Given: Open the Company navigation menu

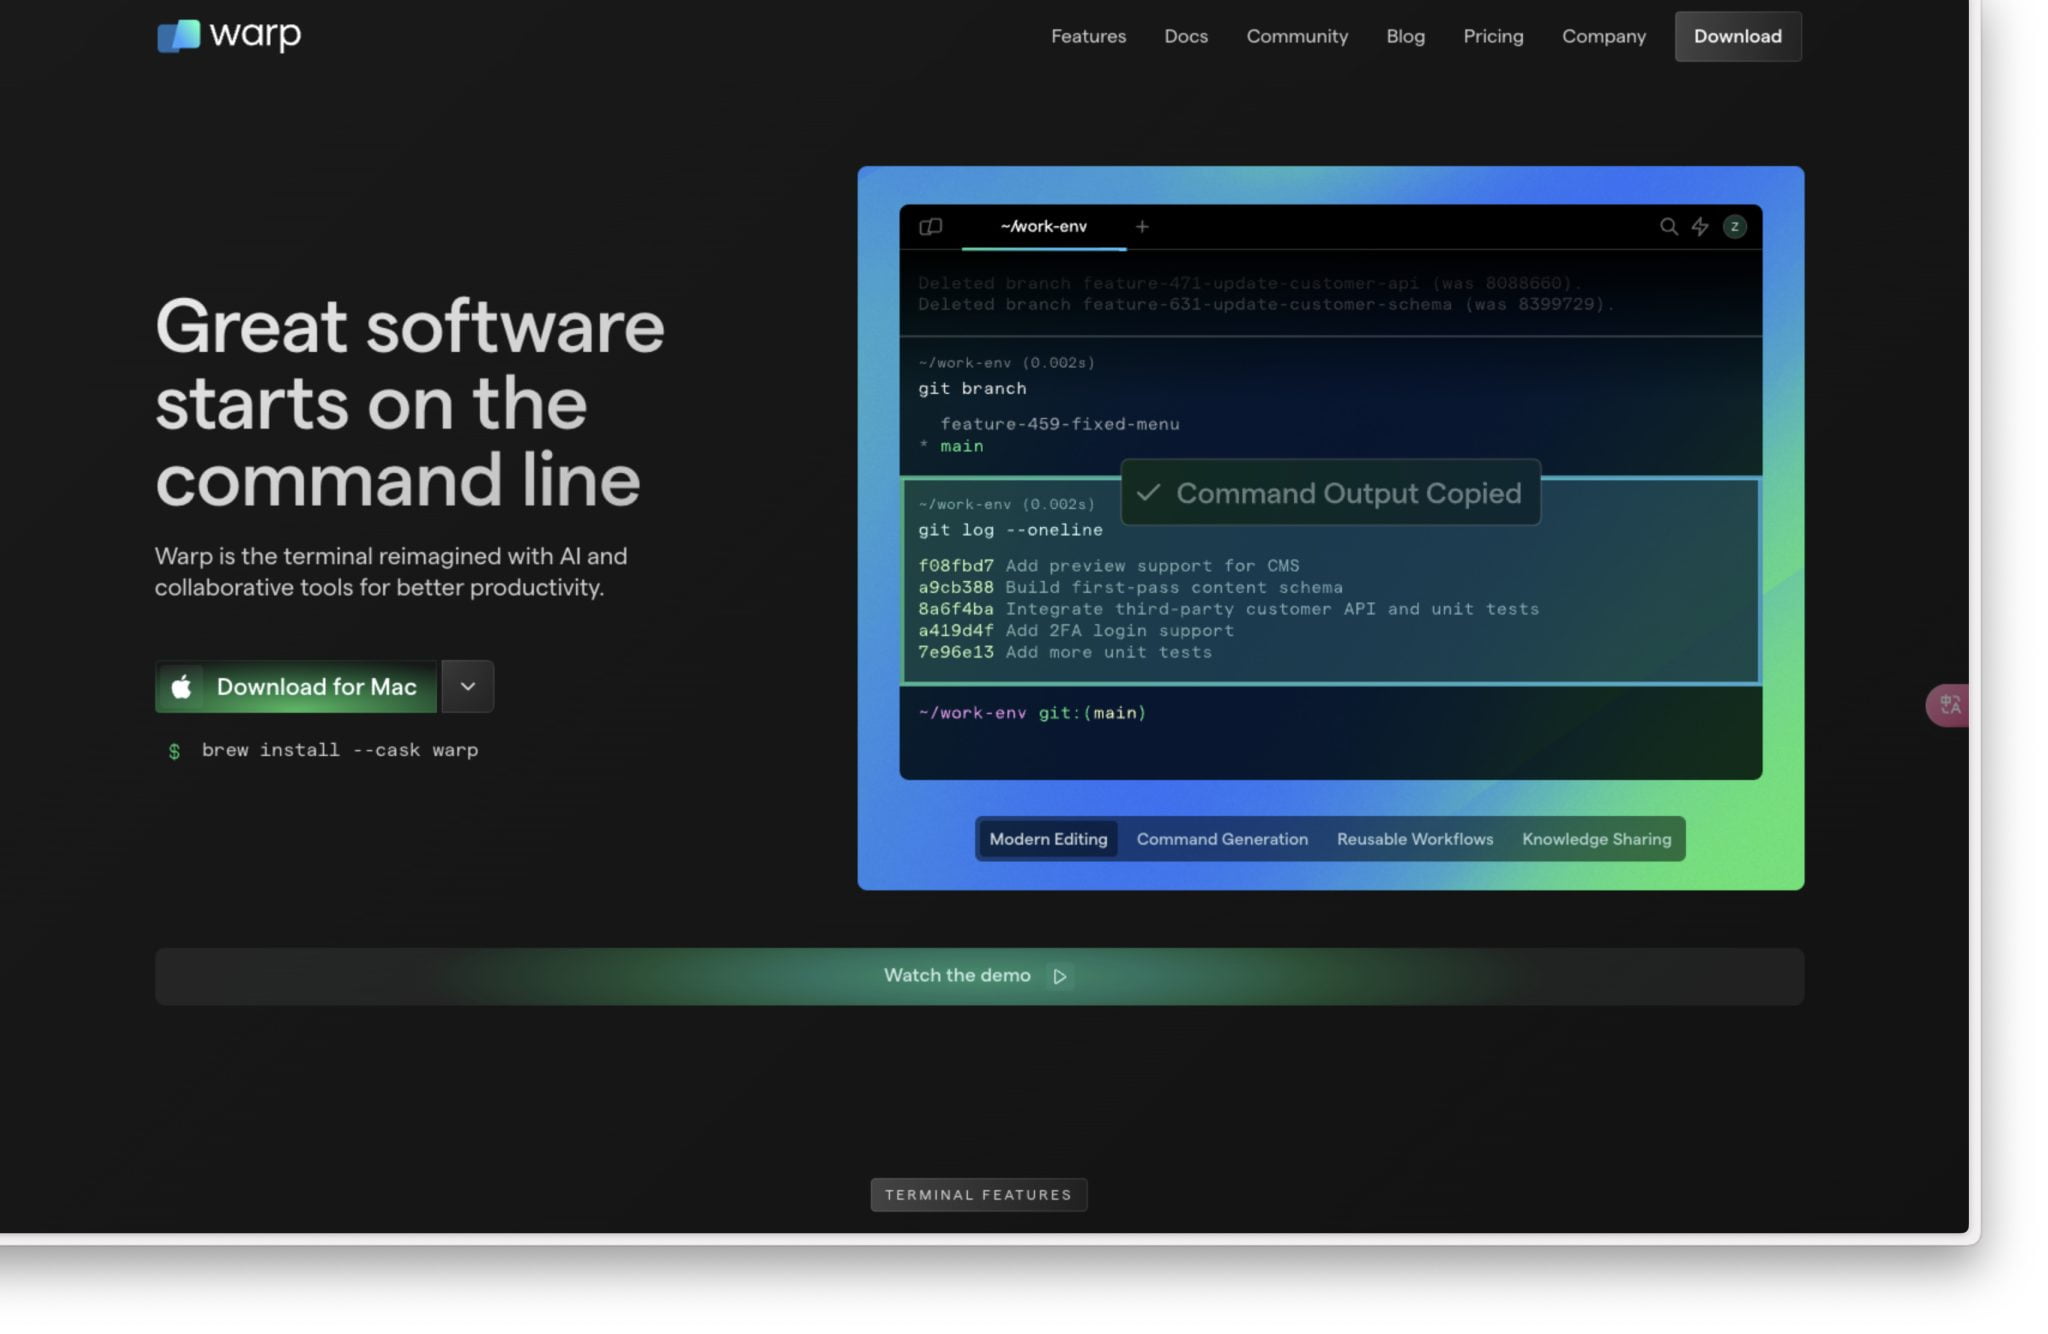Looking at the screenshot, I should click(x=1603, y=37).
